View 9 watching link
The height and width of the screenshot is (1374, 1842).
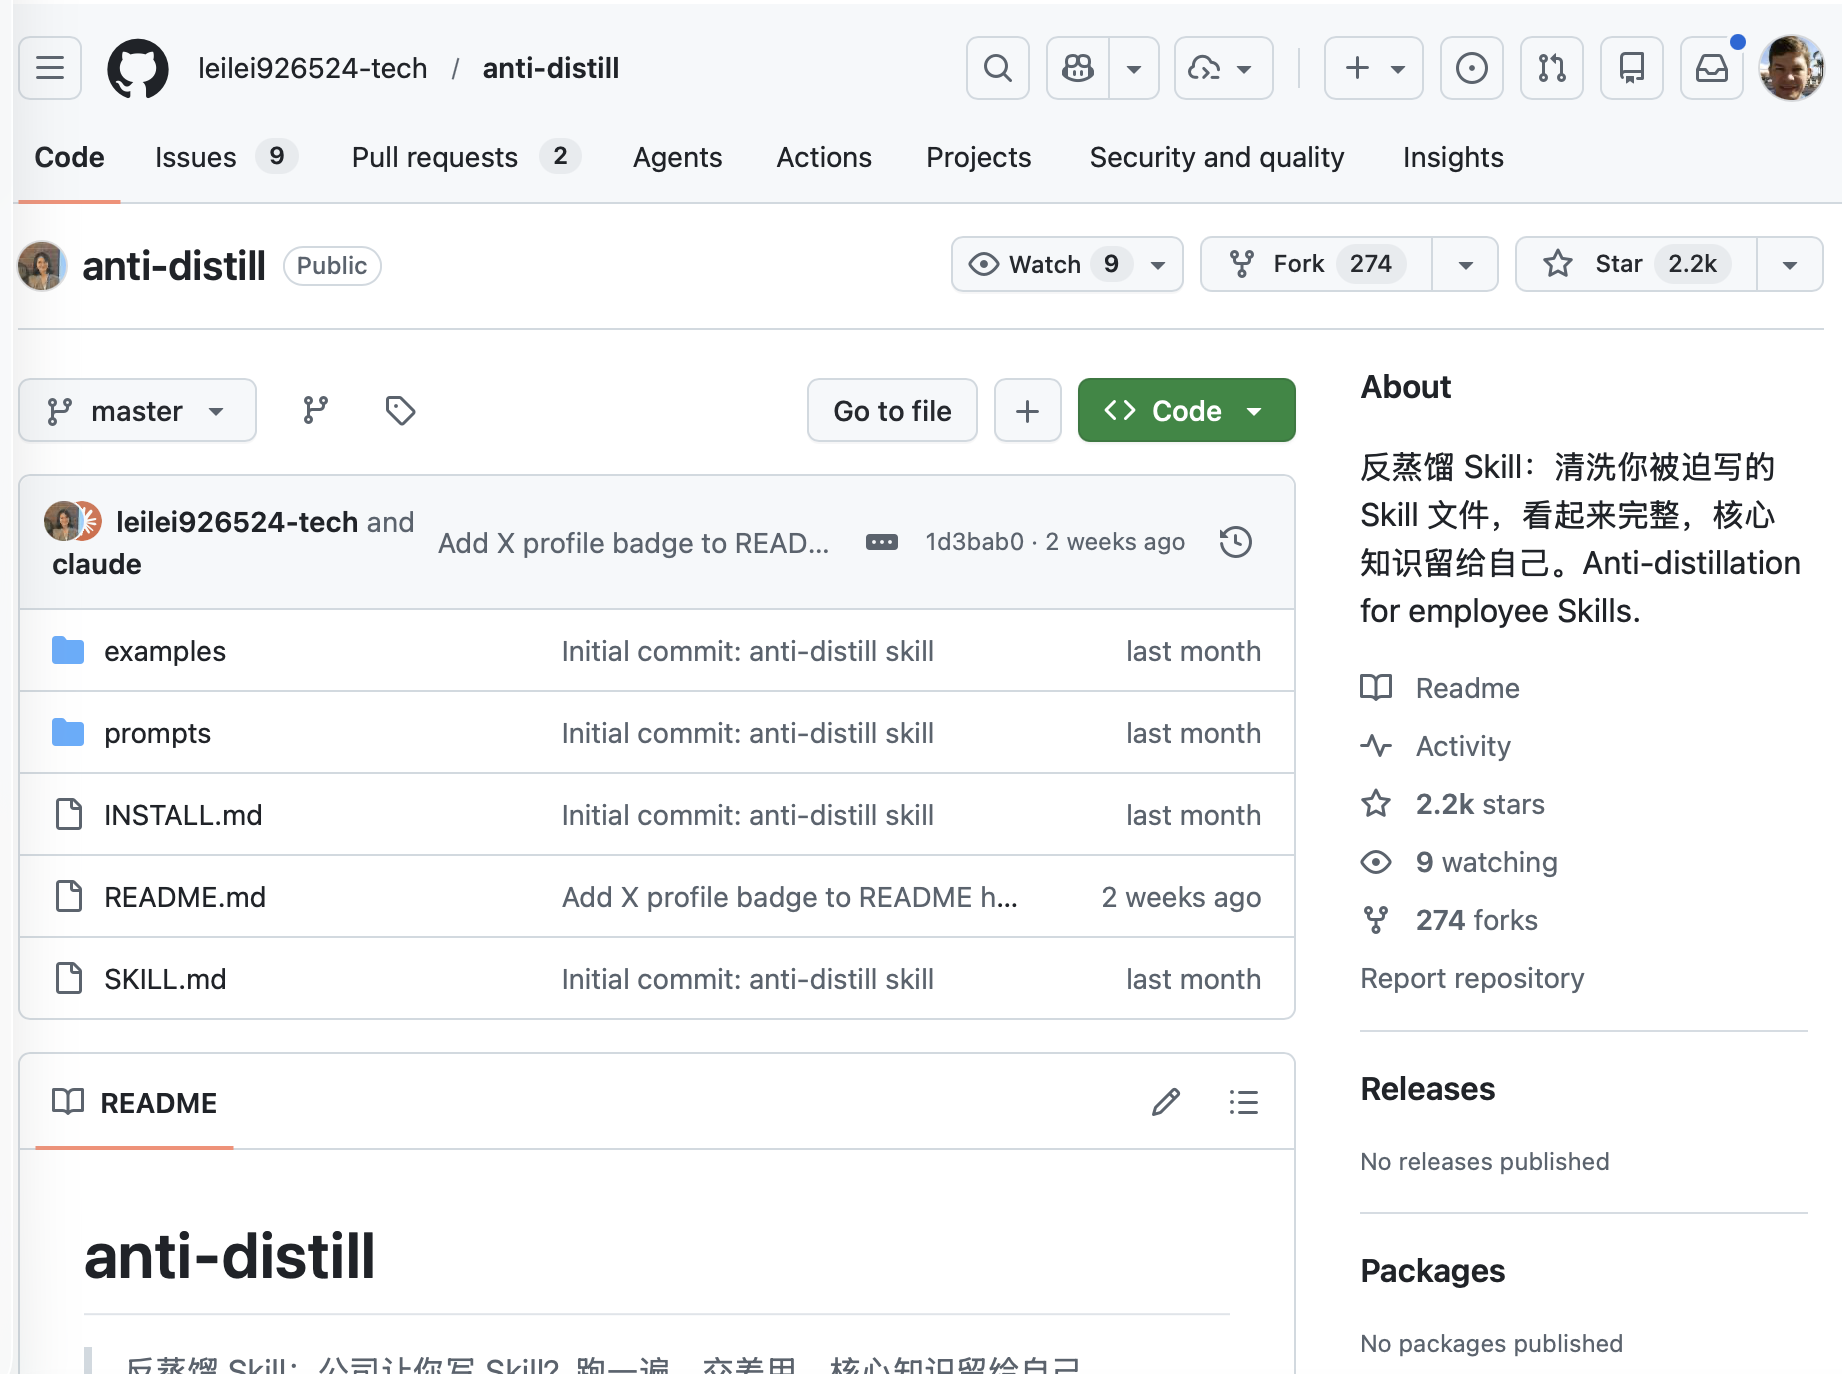(1459, 862)
